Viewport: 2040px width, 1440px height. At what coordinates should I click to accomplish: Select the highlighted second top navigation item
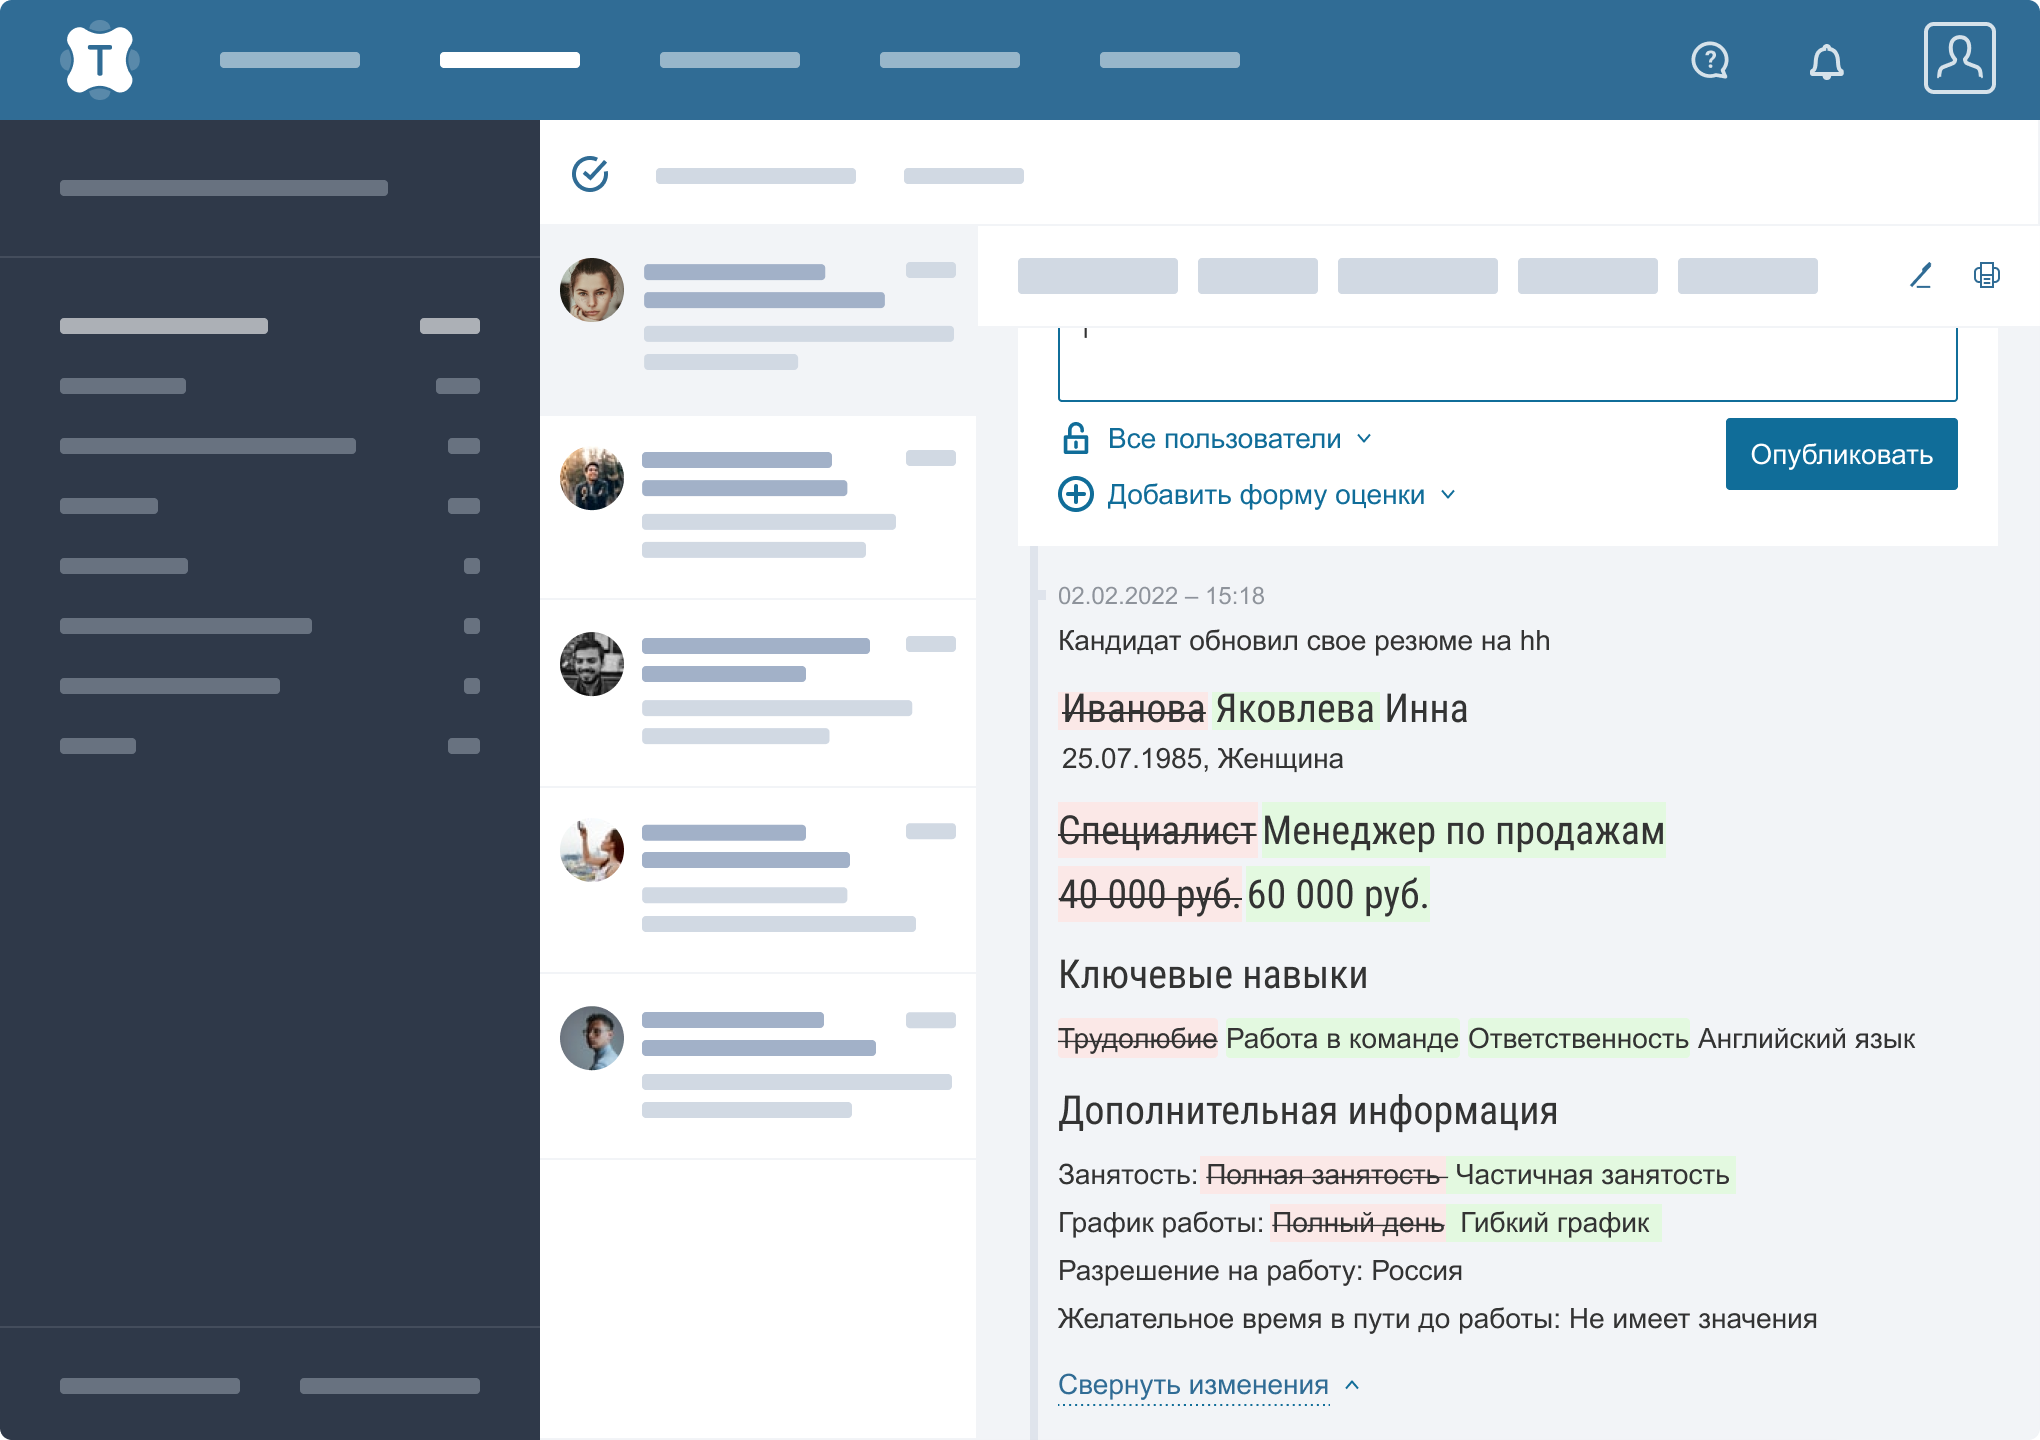pyautogui.click(x=510, y=60)
